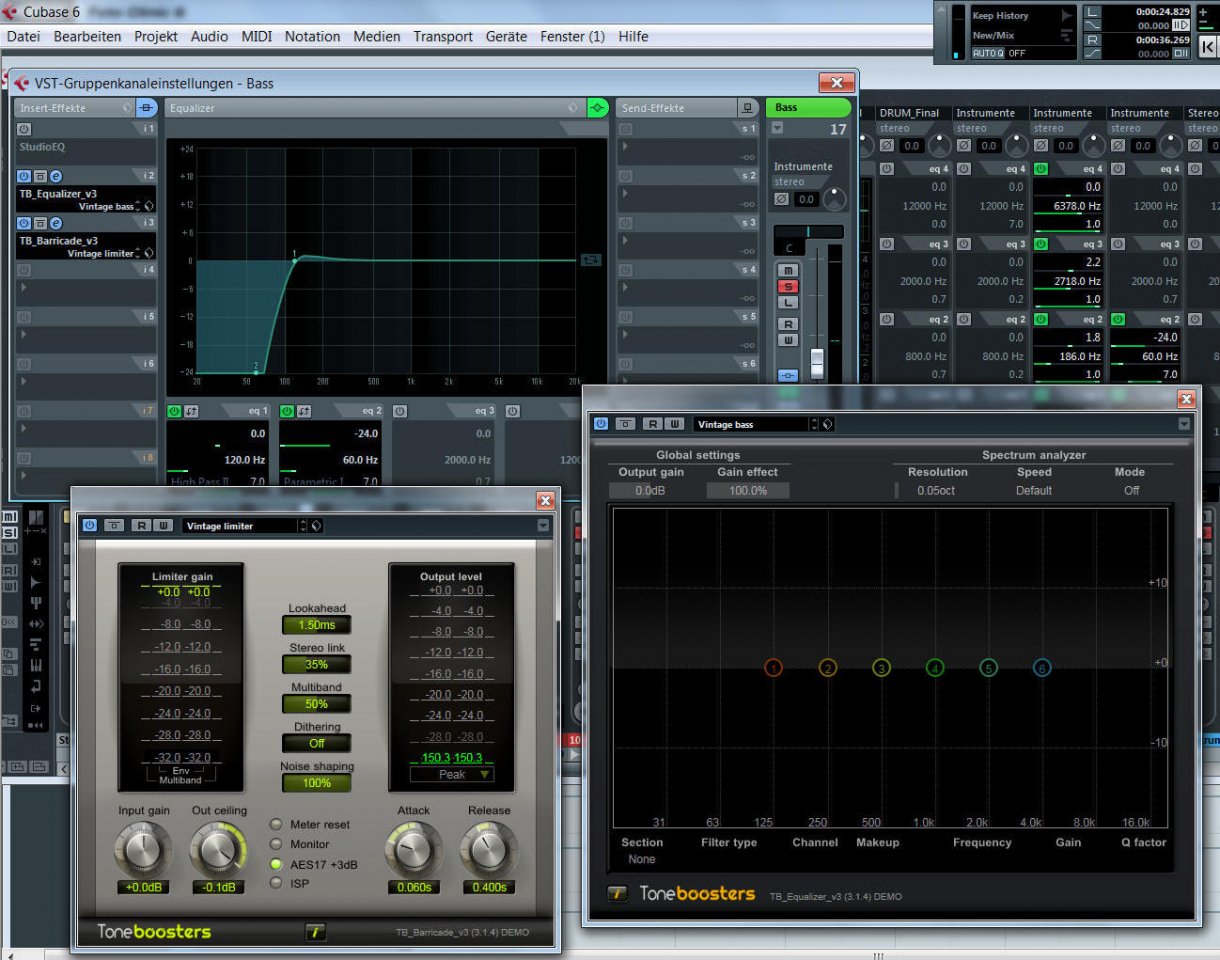1220x960 pixels.
Task: Select Meter reset radio button
Action: [275, 824]
